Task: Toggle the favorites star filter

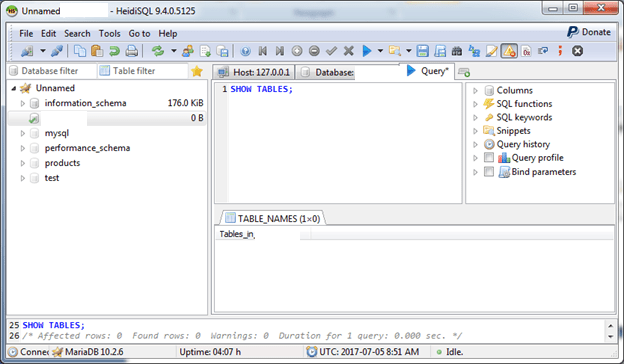Action: [x=197, y=71]
